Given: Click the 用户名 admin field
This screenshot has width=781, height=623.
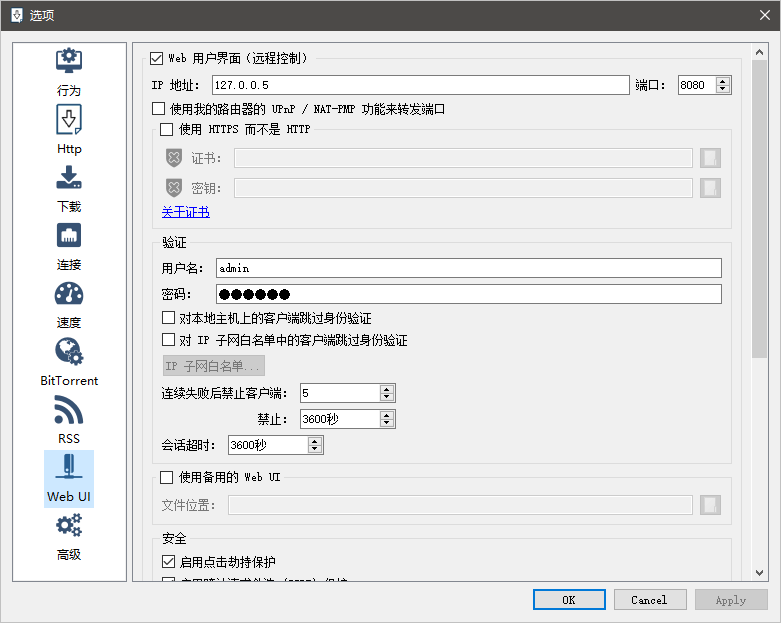Looking at the screenshot, I should pos(469,268).
